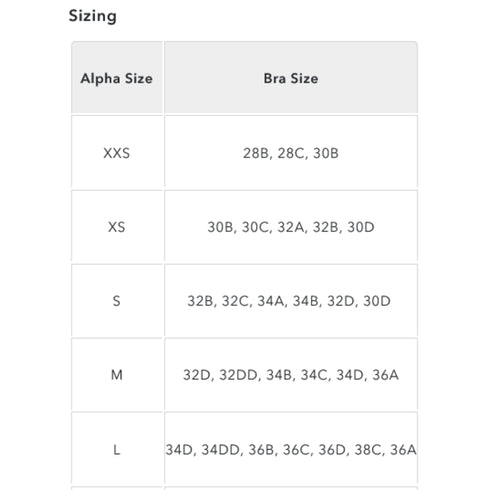This screenshot has width=490, height=490.
Task: Select the cell starting with 32B, 32C
Action: click(x=291, y=301)
